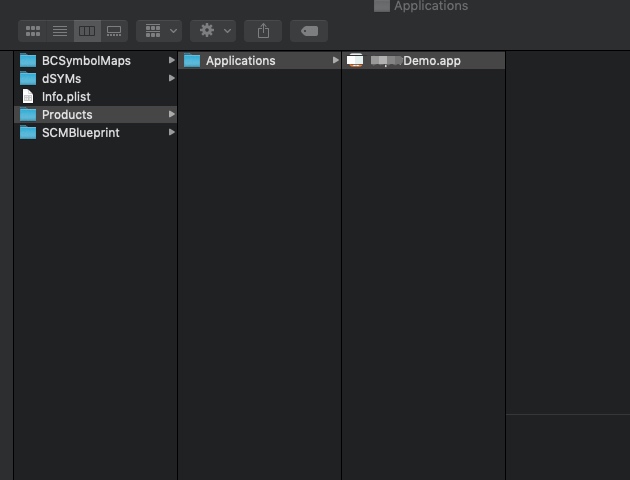Select column view mode button
630x480 pixels.
click(x=87, y=31)
